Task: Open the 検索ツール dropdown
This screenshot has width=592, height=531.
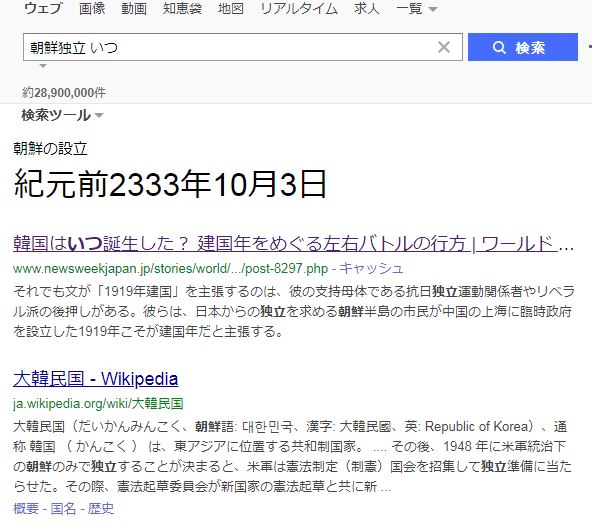Action: coord(62,115)
